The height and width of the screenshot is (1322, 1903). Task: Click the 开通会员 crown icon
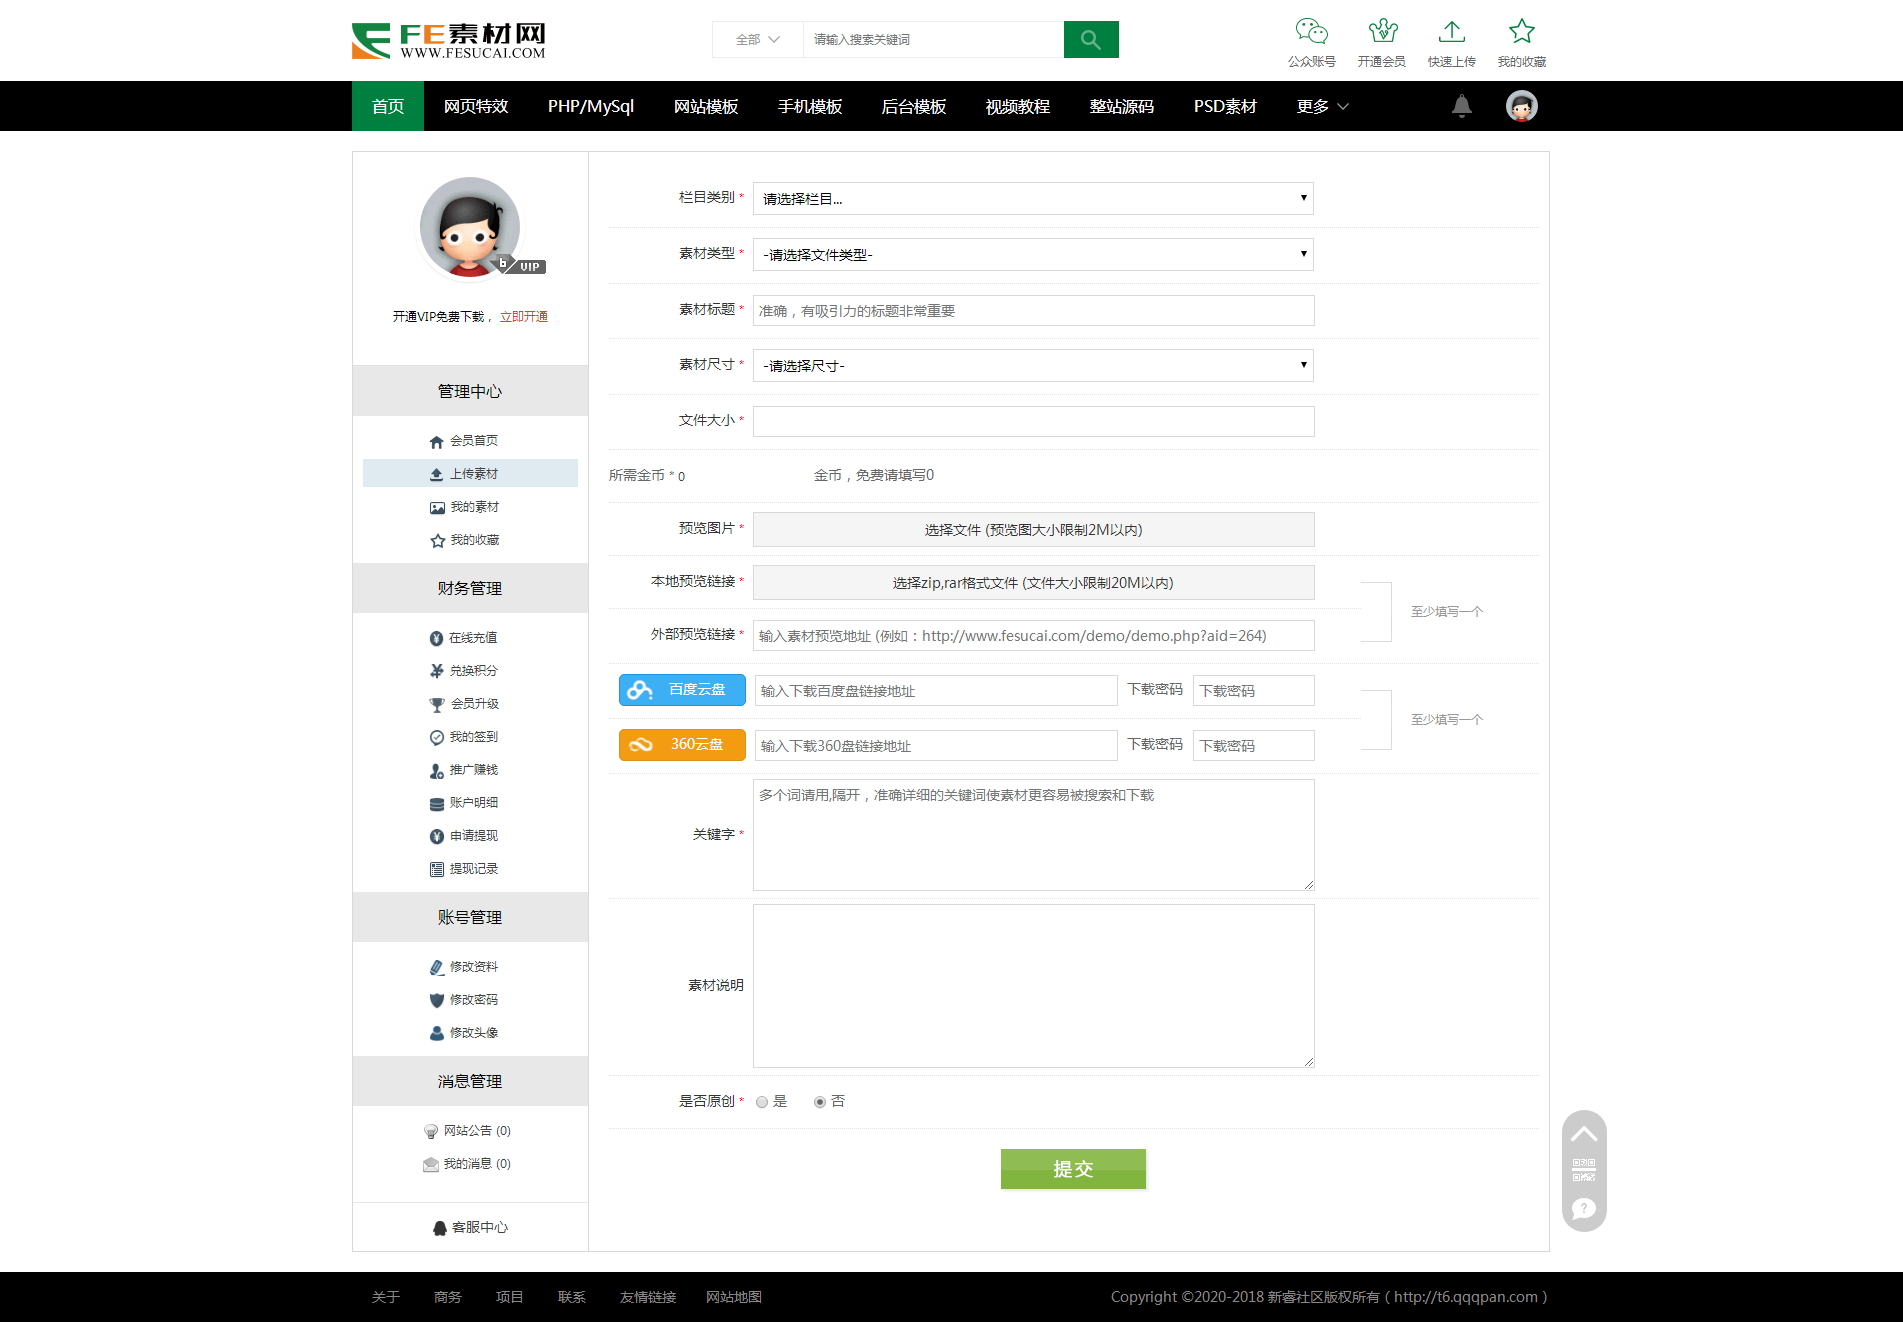click(1382, 32)
